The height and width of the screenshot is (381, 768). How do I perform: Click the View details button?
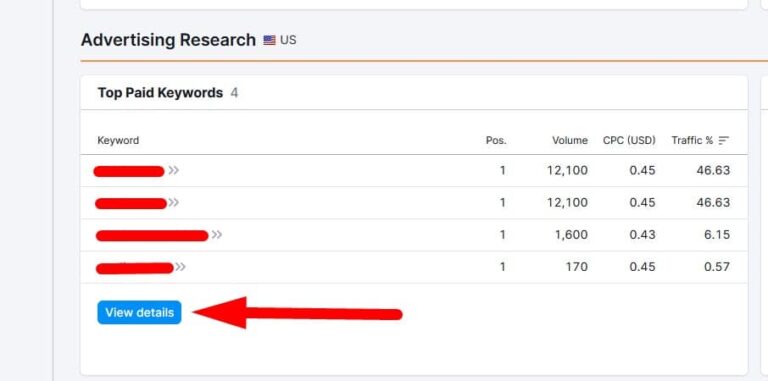(139, 312)
